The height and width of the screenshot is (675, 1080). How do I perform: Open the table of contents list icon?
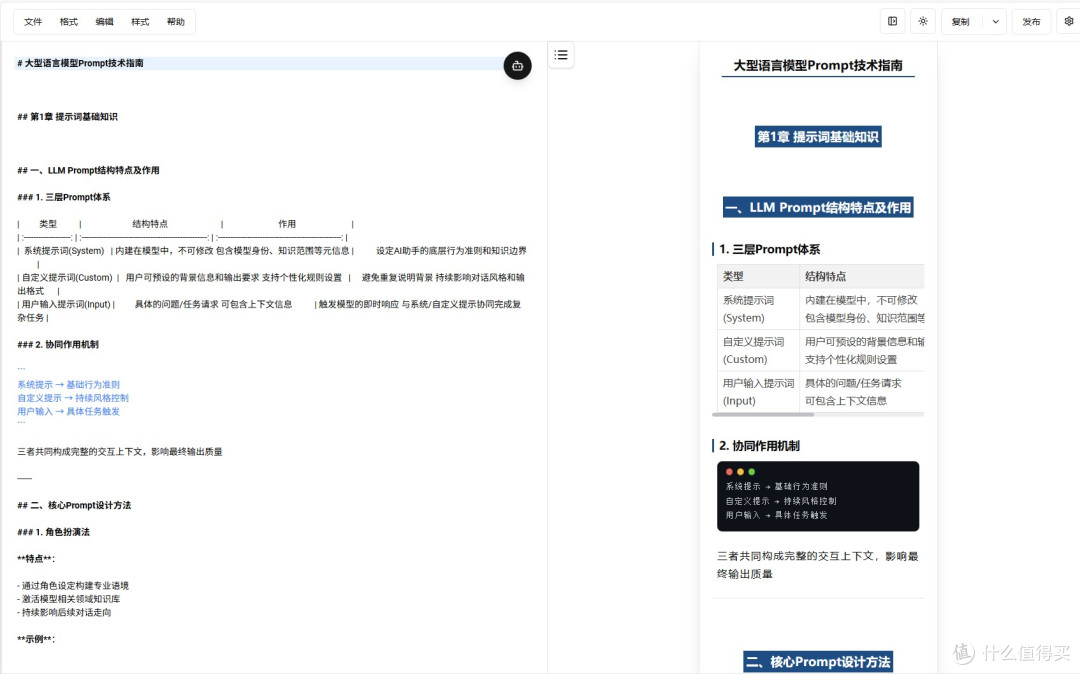point(561,55)
